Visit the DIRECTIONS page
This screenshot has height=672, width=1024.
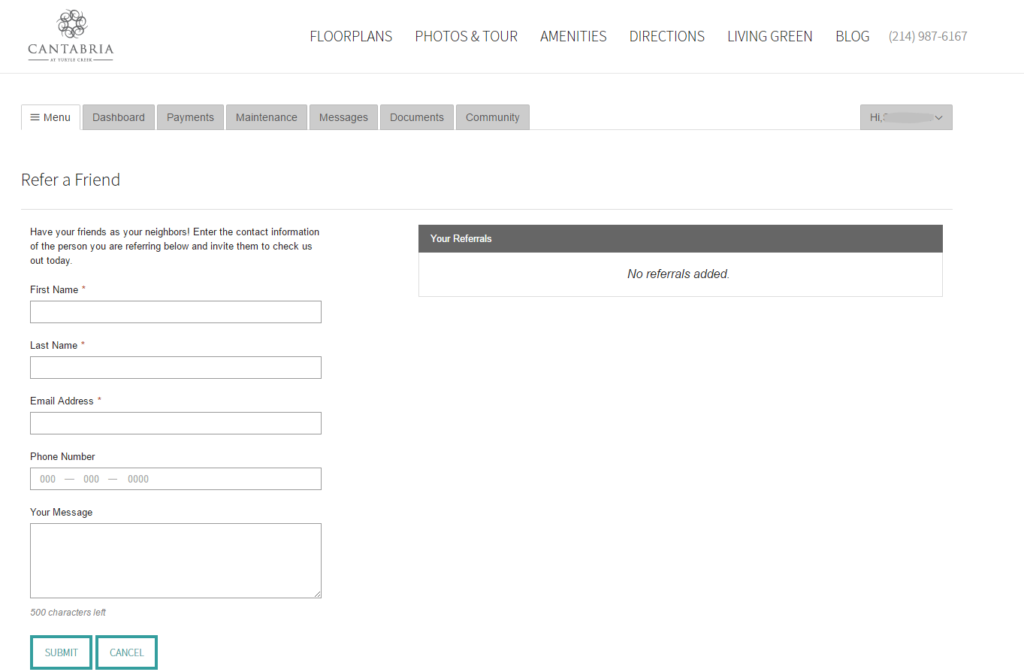[666, 36]
